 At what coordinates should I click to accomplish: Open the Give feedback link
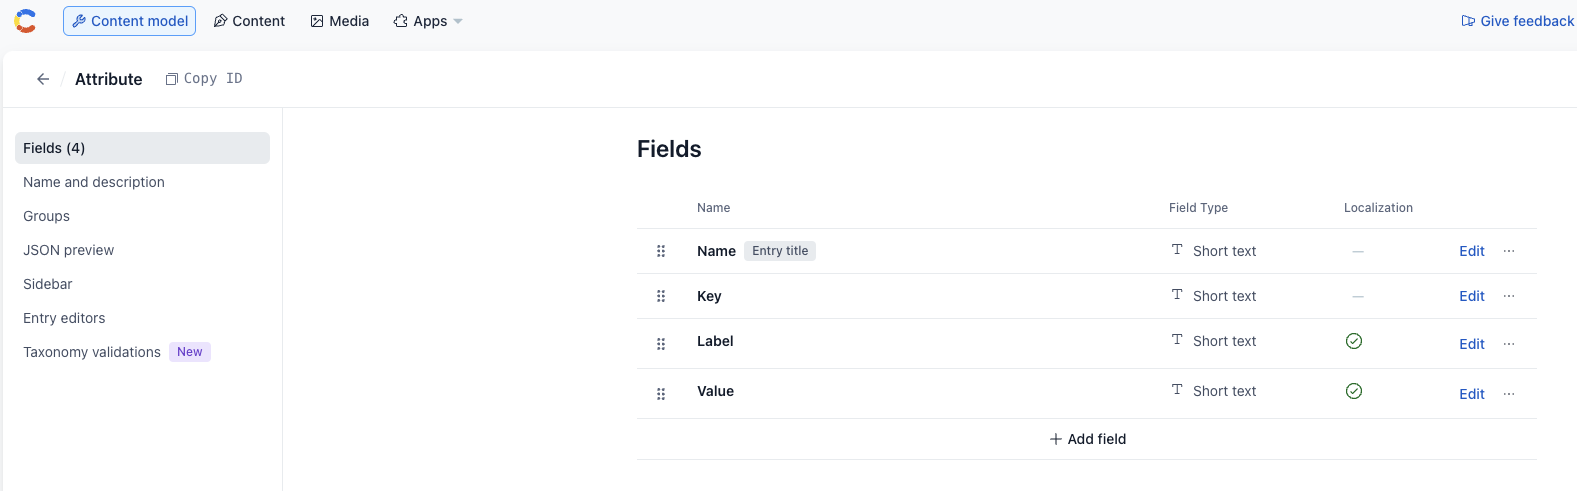pyautogui.click(x=1517, y=21)
